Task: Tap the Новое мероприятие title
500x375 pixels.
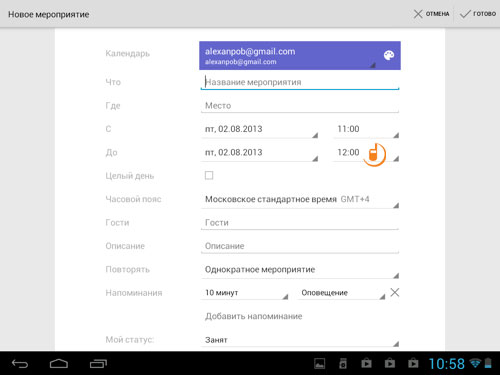Action: pyautogui.click(x=49, y=14)
